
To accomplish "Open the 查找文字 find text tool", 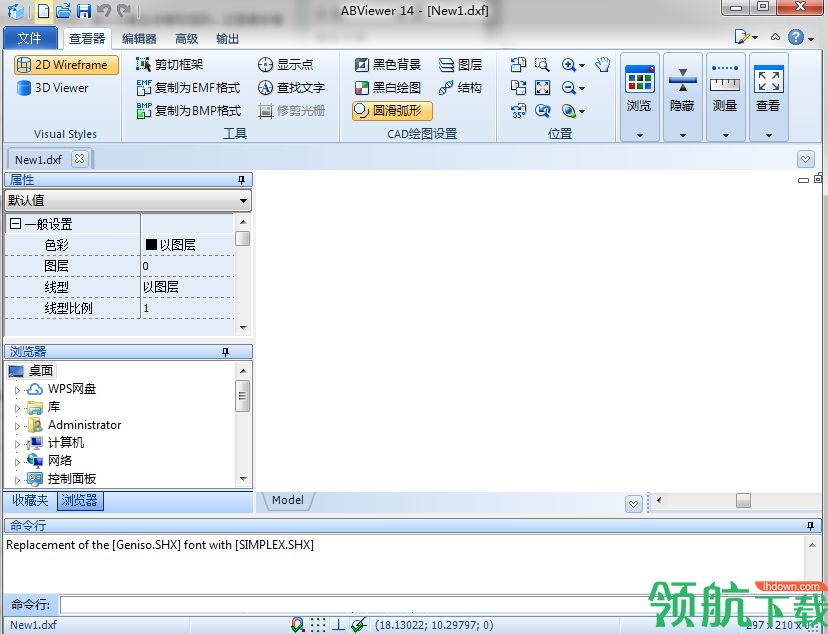I will [291, 88].
